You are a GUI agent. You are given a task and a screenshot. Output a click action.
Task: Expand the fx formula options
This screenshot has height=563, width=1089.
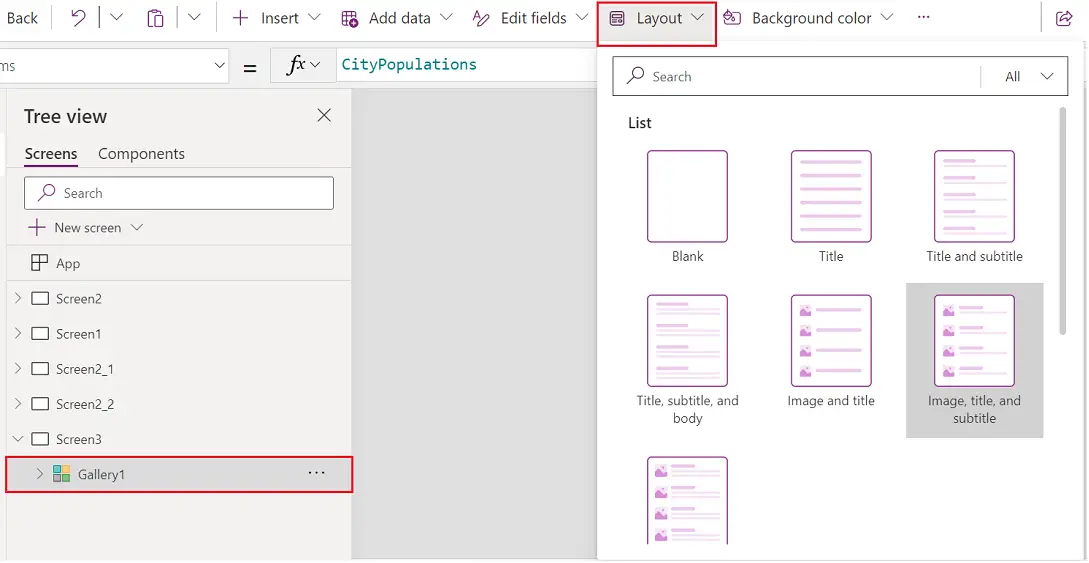point(304,65)
